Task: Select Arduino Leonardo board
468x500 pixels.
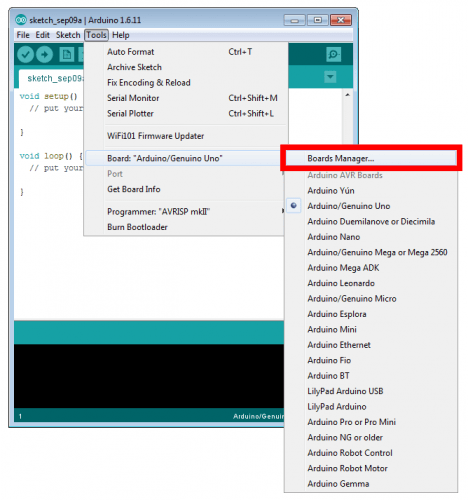Action: 371,283
